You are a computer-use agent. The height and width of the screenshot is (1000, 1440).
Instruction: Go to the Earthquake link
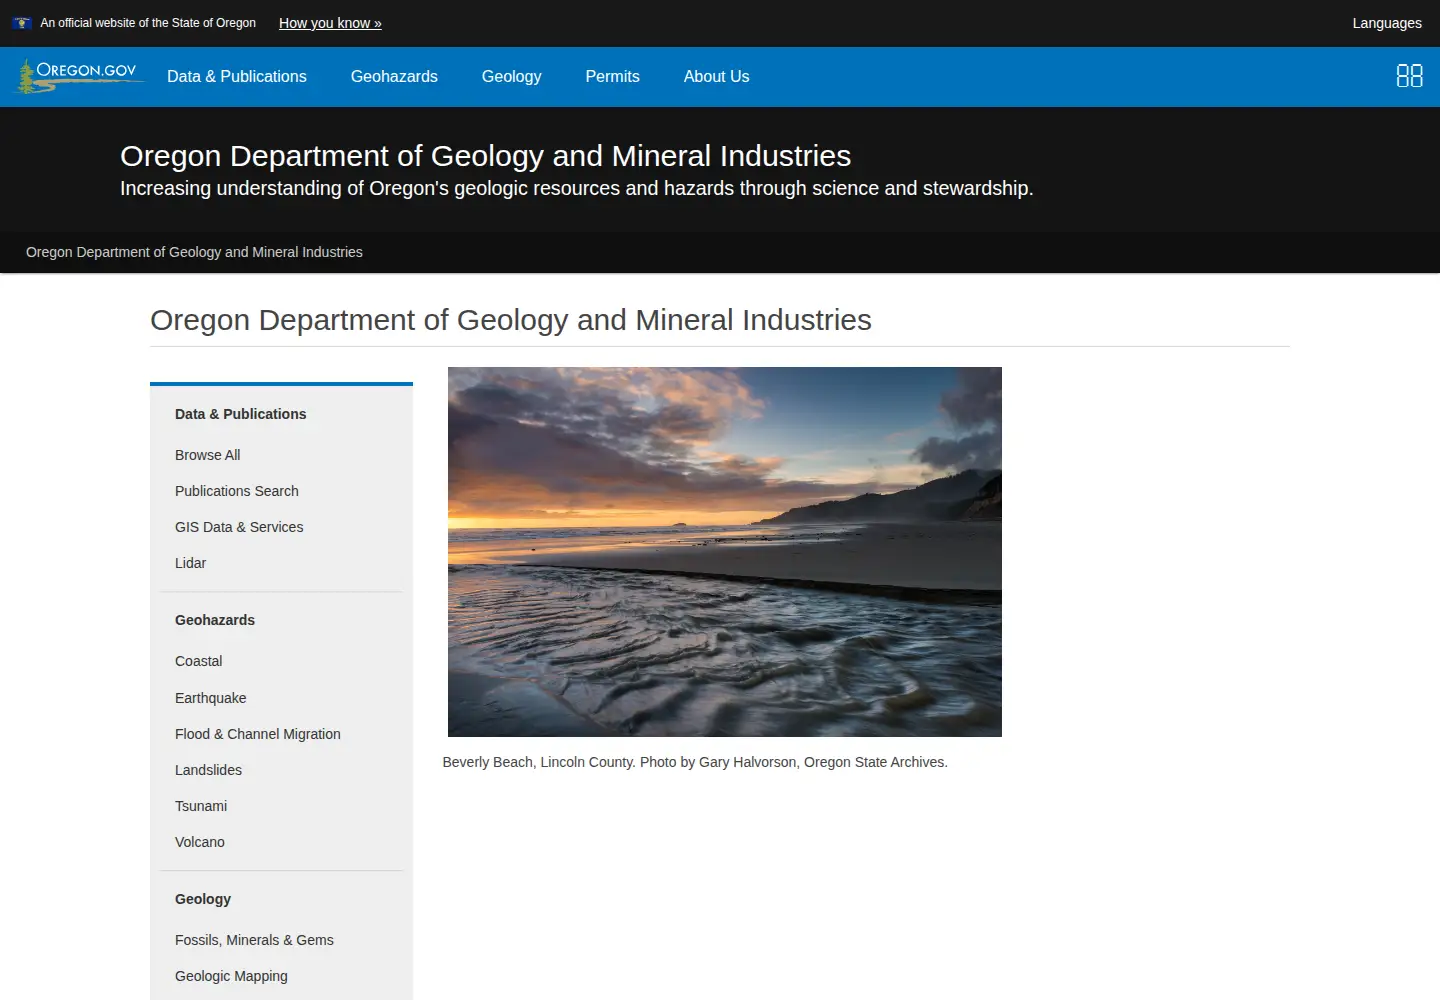[211, 698]
